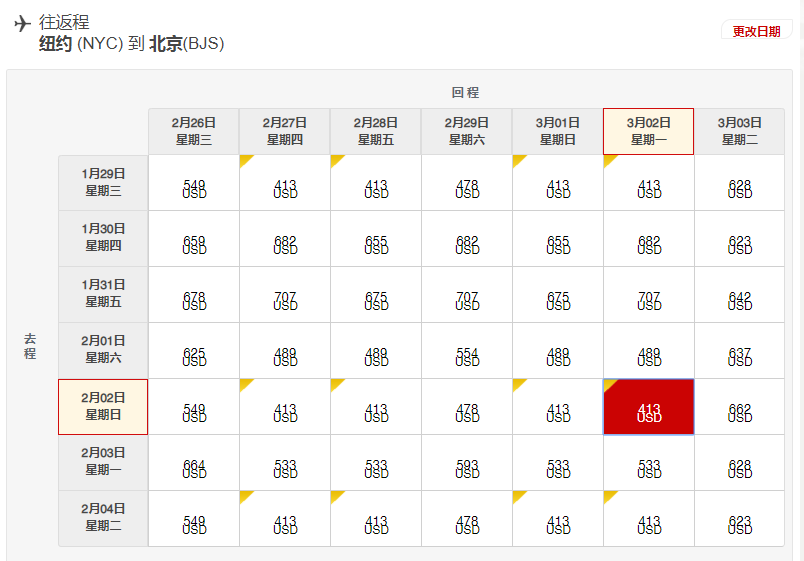Choose 478 USD fare in 2月04日 row

tap(467, 518)
